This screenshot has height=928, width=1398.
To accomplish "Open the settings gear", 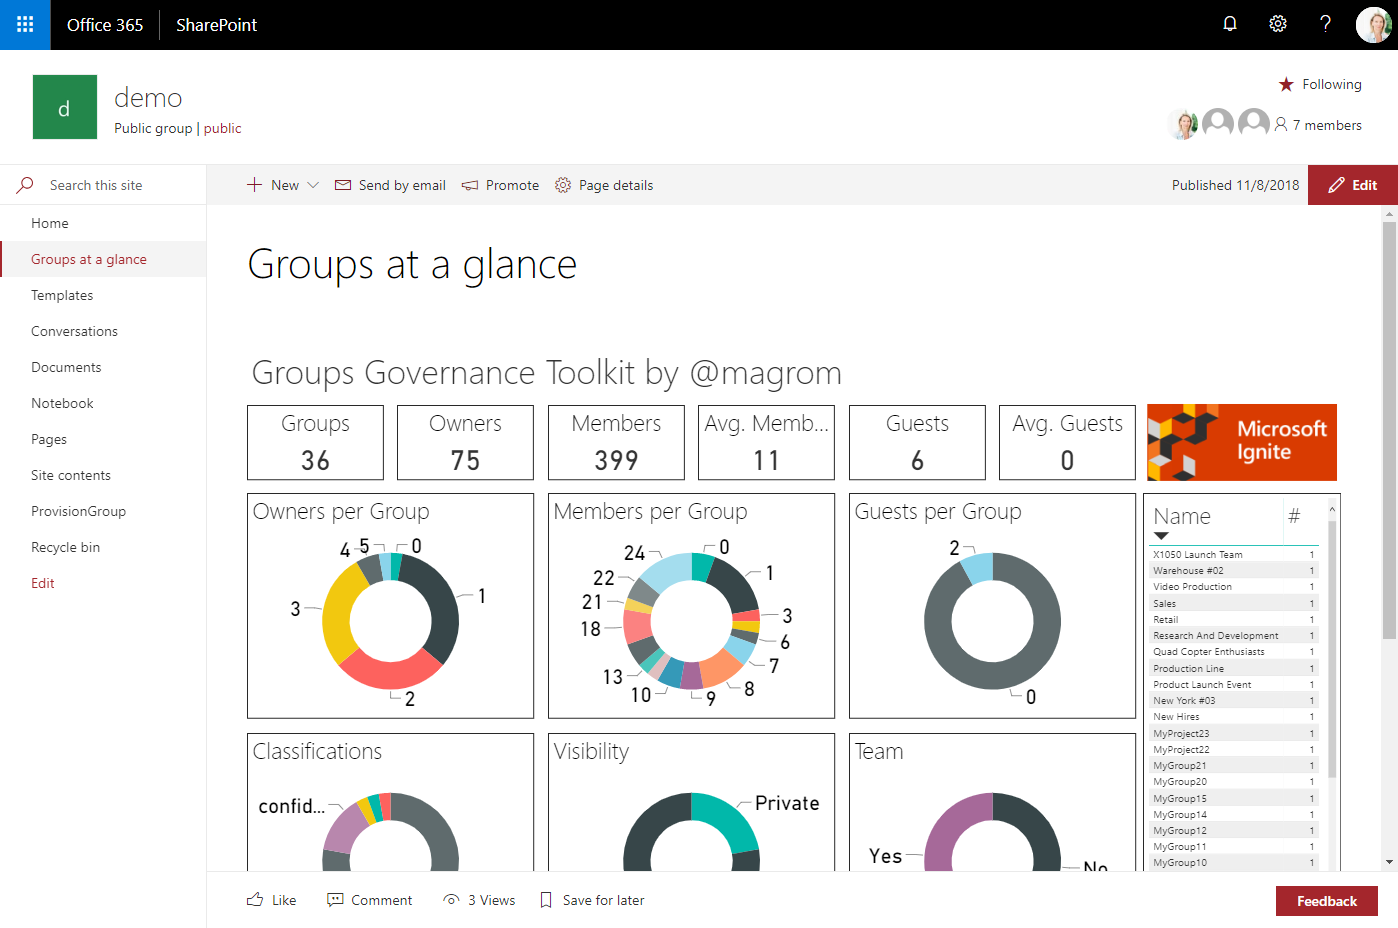I will (x=1278, y=24).
